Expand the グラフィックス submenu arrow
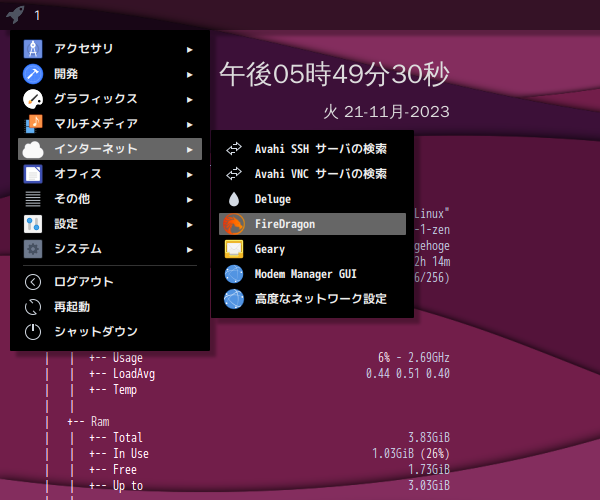This screenshot has height=500, width=600. pyautogui.click(x=189, y=99)
